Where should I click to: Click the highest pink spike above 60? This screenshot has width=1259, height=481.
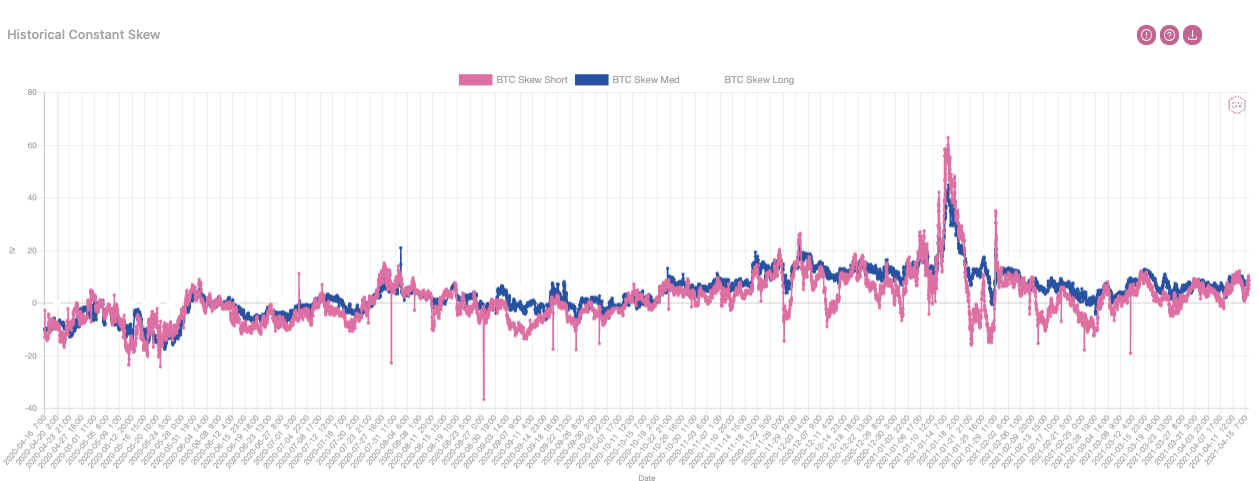(947, 139)
